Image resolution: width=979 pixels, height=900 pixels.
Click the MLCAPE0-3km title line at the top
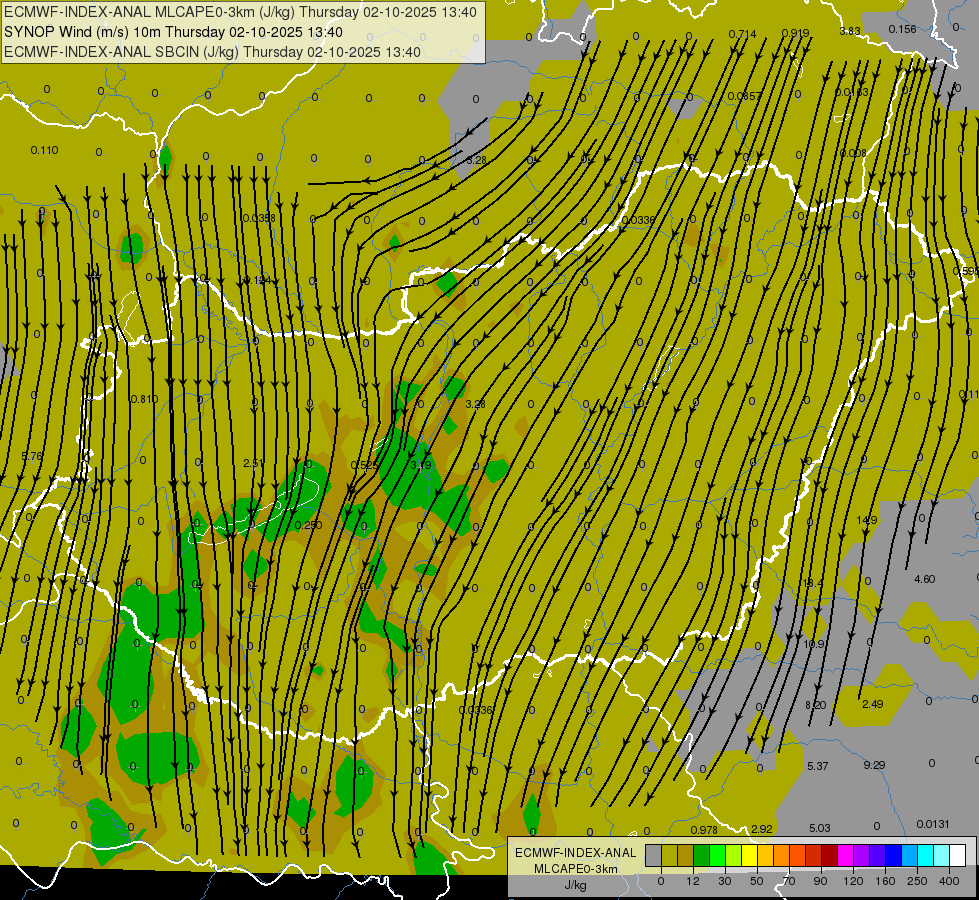[x=240, y=12]
